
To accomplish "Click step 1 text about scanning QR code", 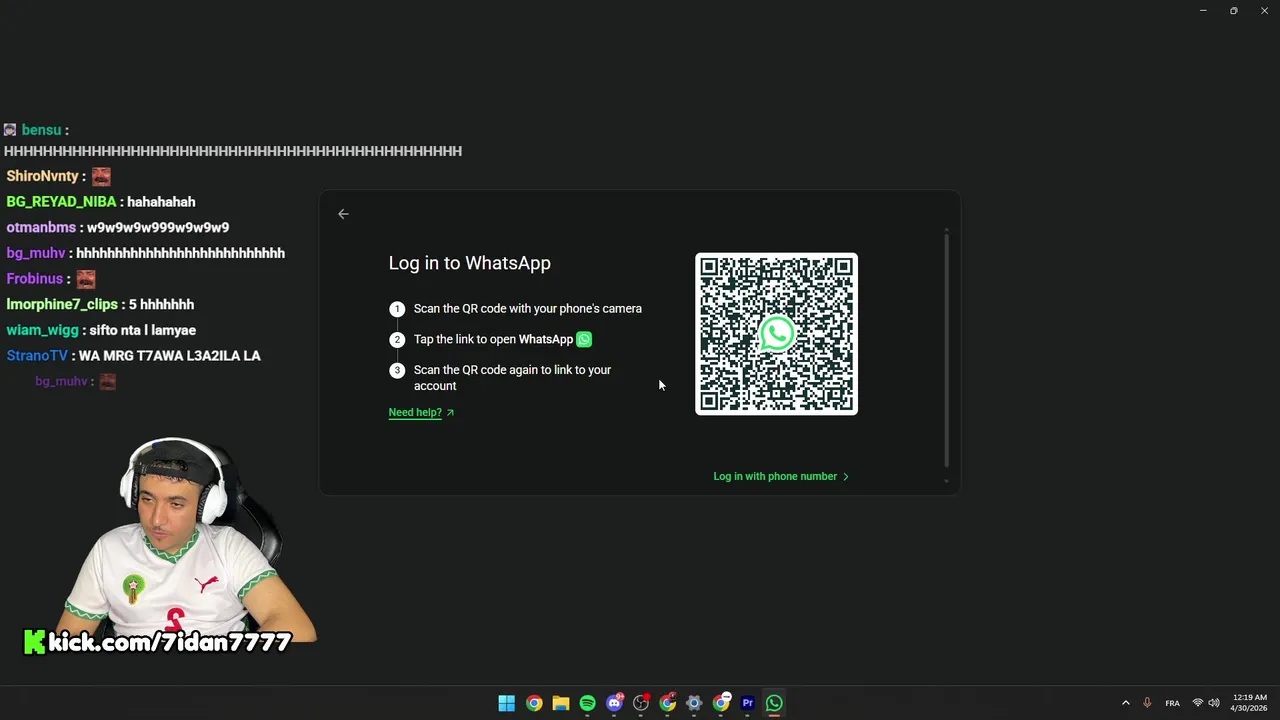I will point(528,309).
